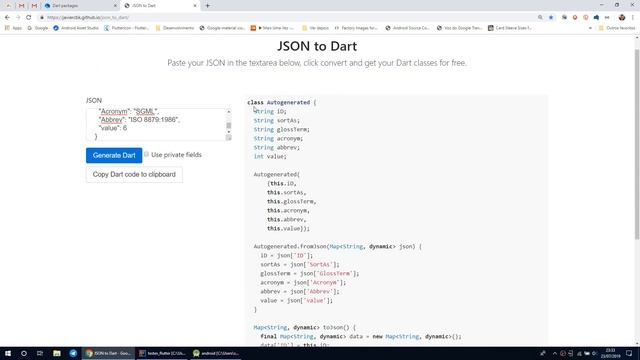Click the page vertical scrollbar thumb
The image size is (640, 360).
(637, 144)
